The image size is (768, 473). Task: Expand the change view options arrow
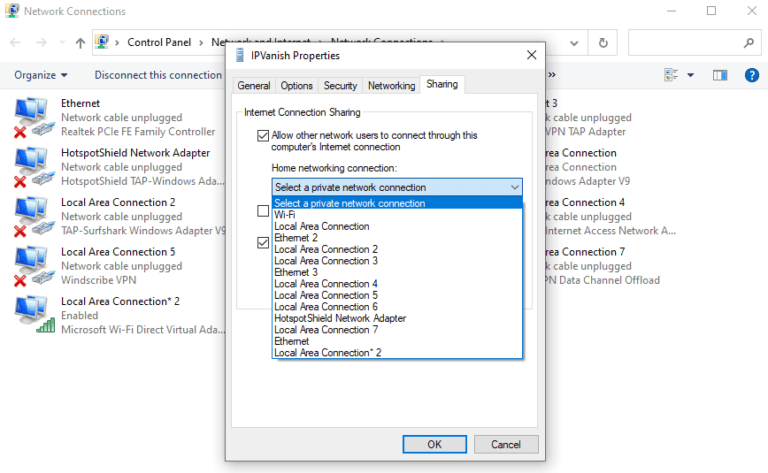690,75
